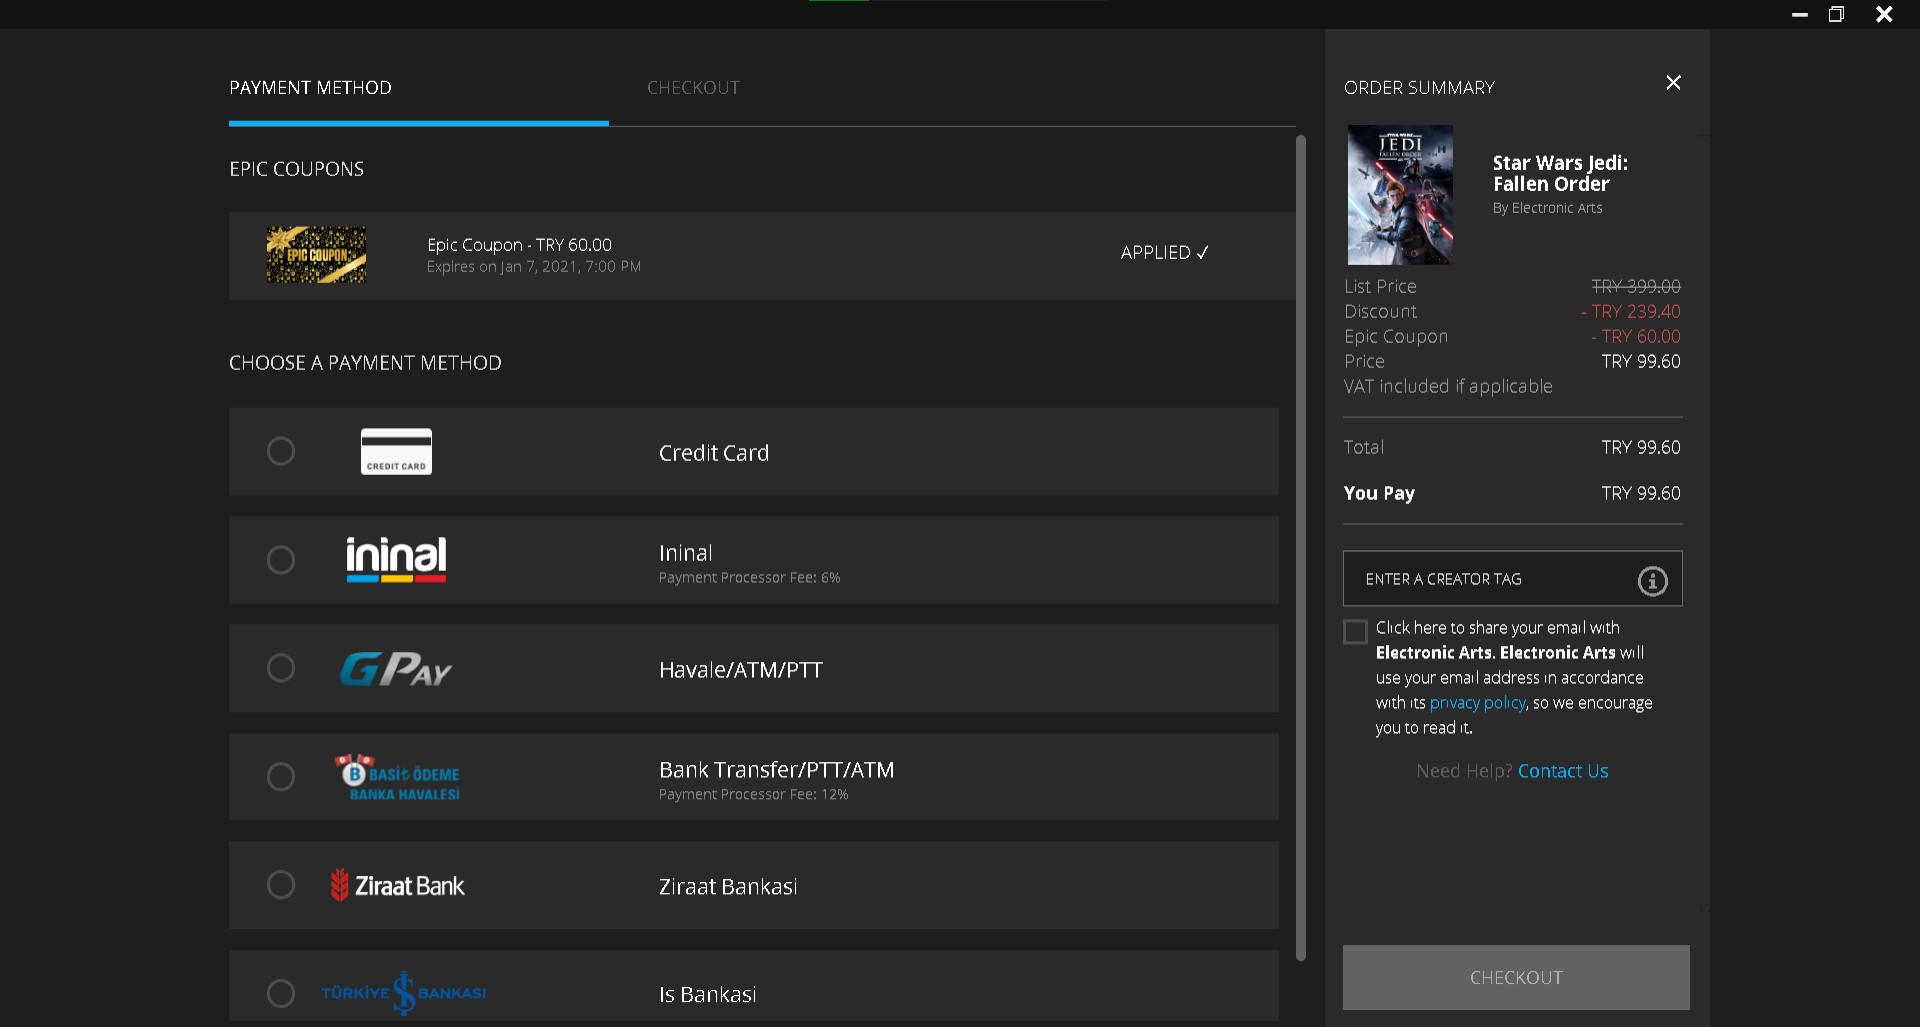Viewport: 1920px width, 1027px height.
Task: Click the grey Checkout button
Action: tap(1516, 977)
